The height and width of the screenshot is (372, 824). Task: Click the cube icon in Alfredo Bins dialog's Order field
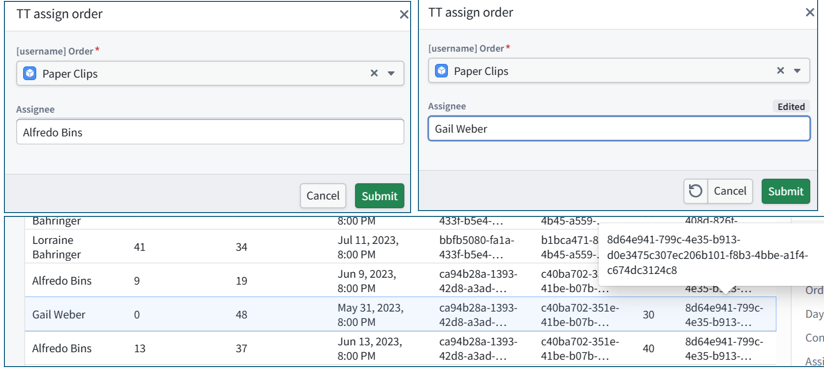29,74
